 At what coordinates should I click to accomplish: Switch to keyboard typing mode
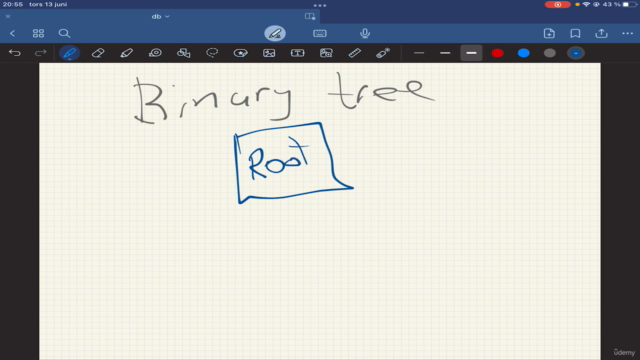coord(320,33)
